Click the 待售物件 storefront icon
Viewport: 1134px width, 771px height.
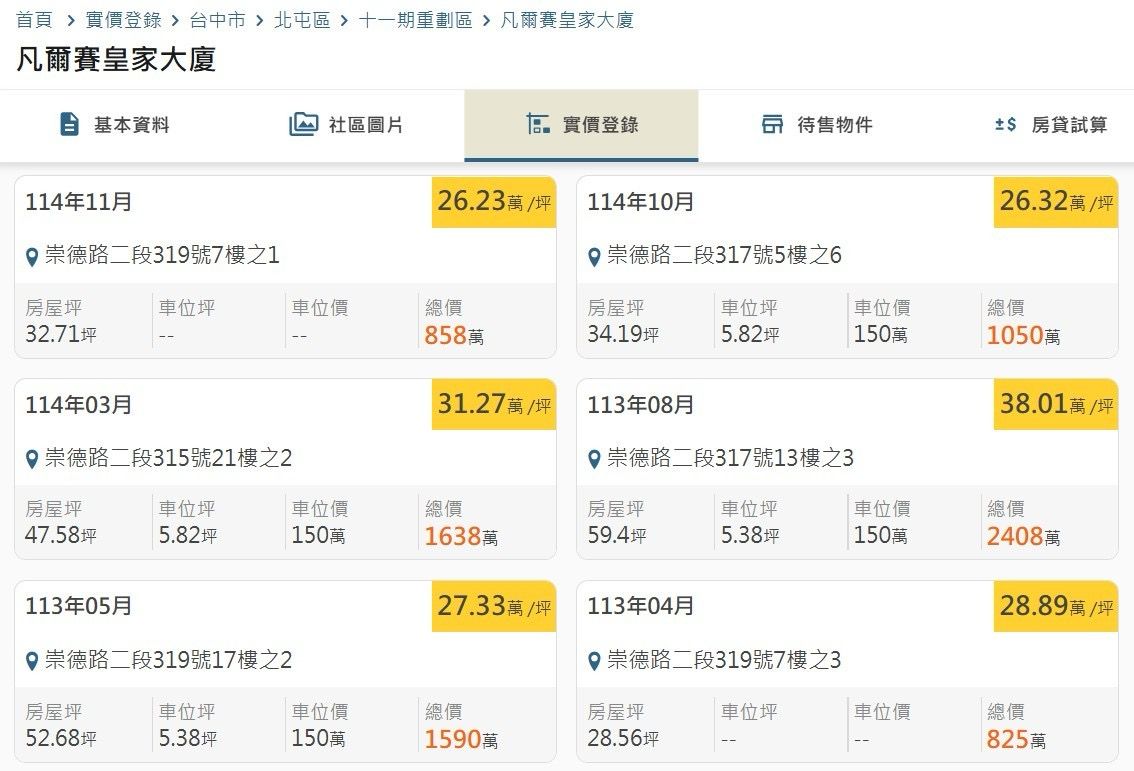tap(772, 125)
